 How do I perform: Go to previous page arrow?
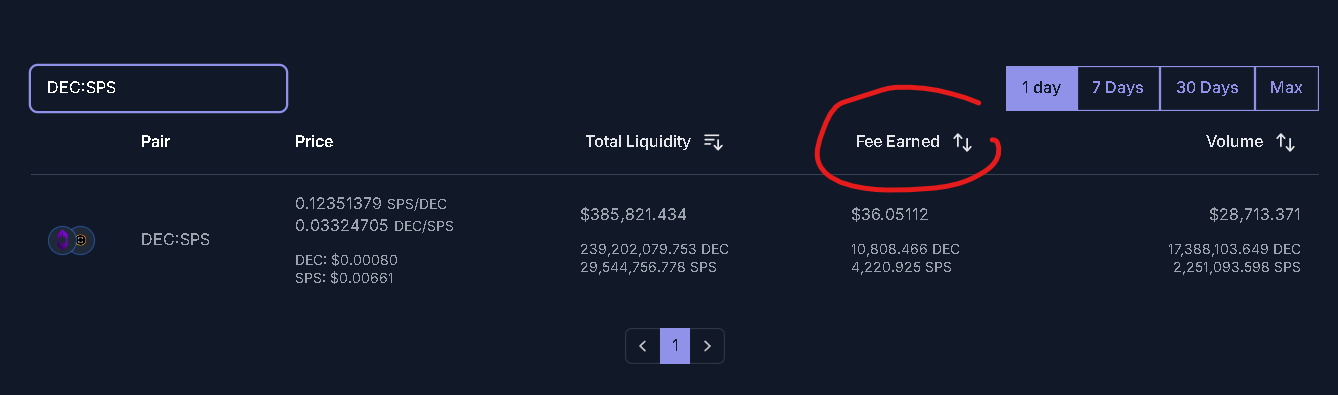[643, 346]
